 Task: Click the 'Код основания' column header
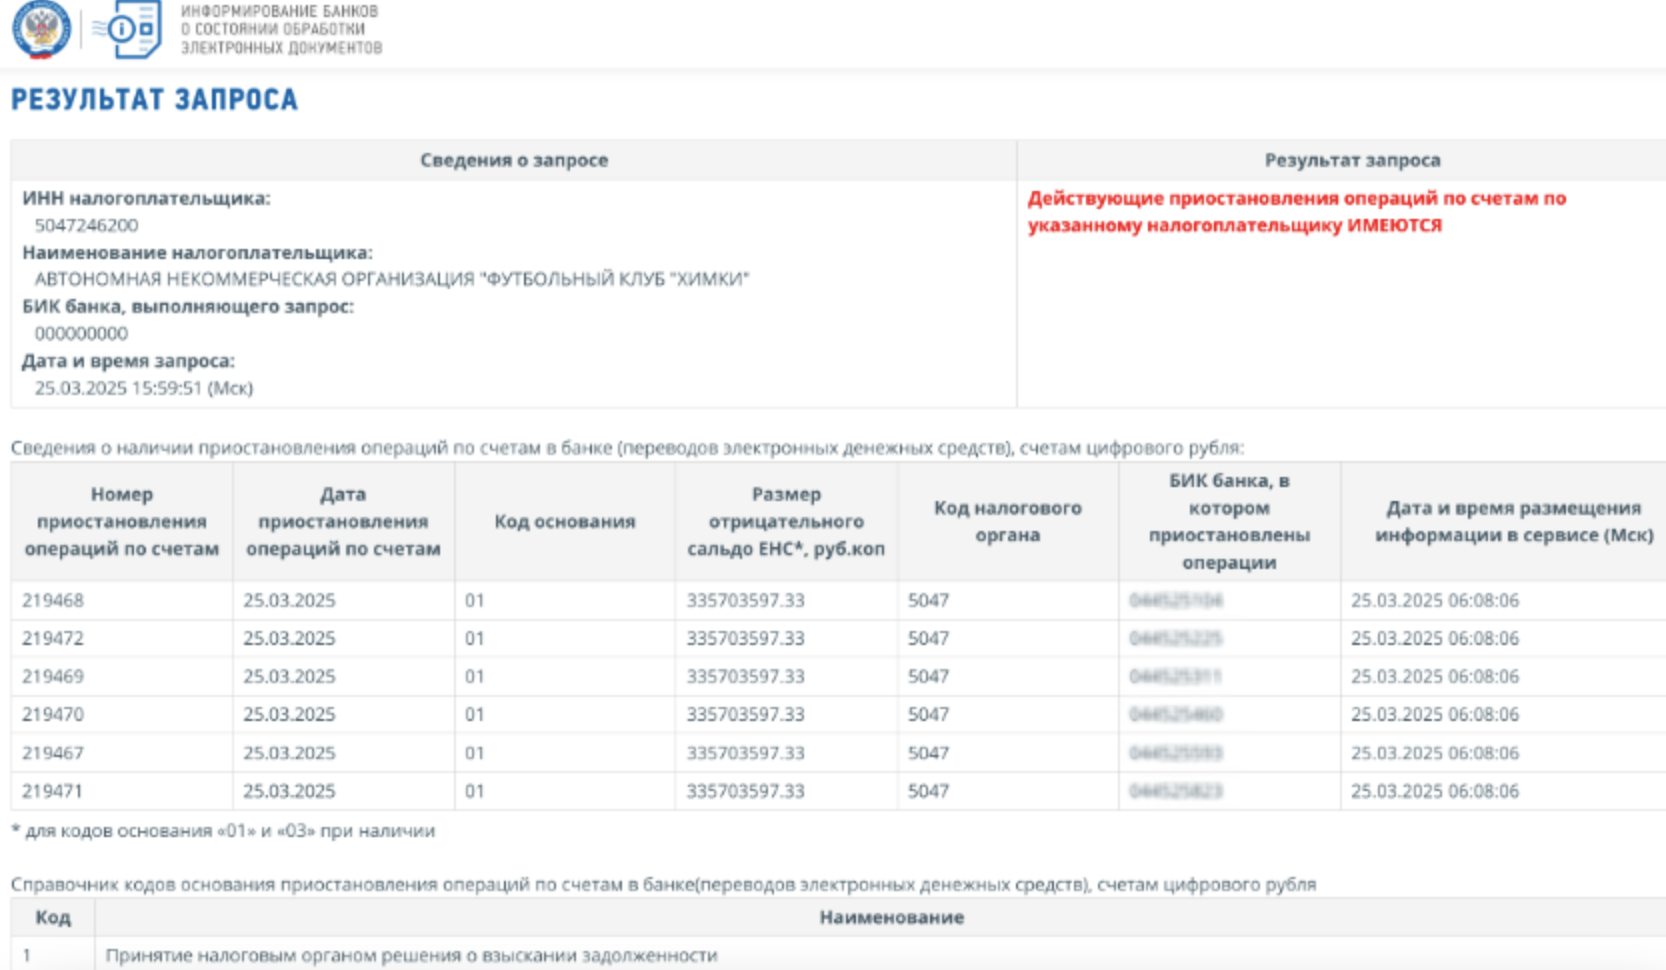point(565,521)
